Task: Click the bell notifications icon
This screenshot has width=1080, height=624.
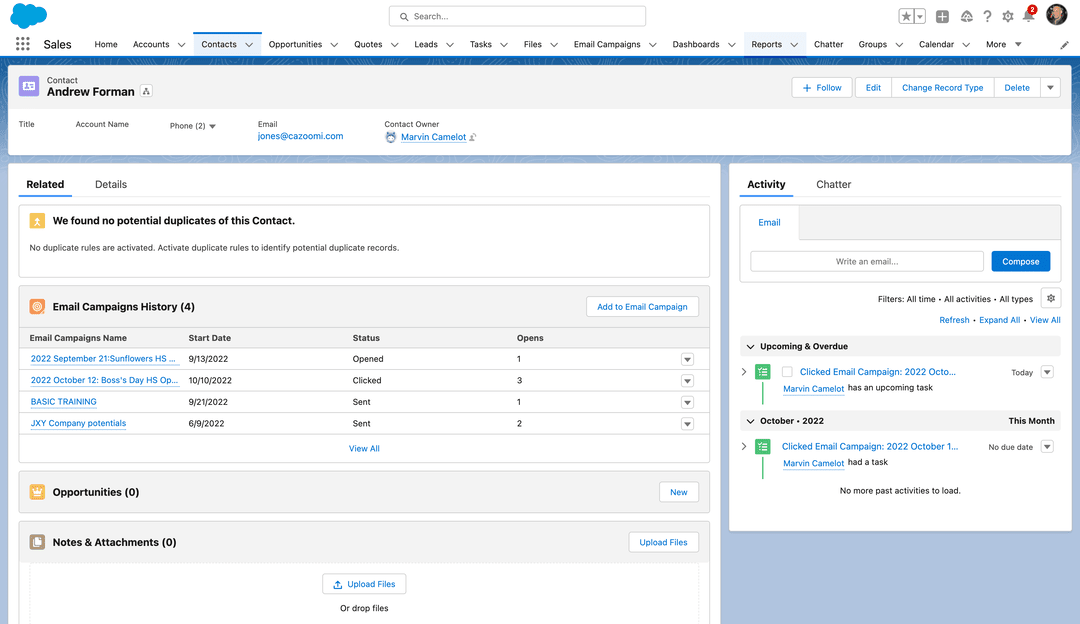Action: click(1026, 15)
